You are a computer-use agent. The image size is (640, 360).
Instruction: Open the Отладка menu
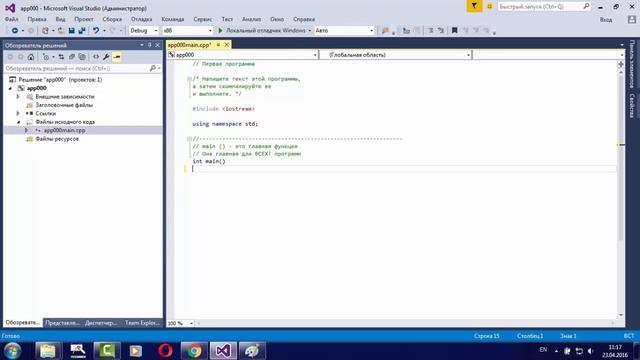(x=141, y=19)
